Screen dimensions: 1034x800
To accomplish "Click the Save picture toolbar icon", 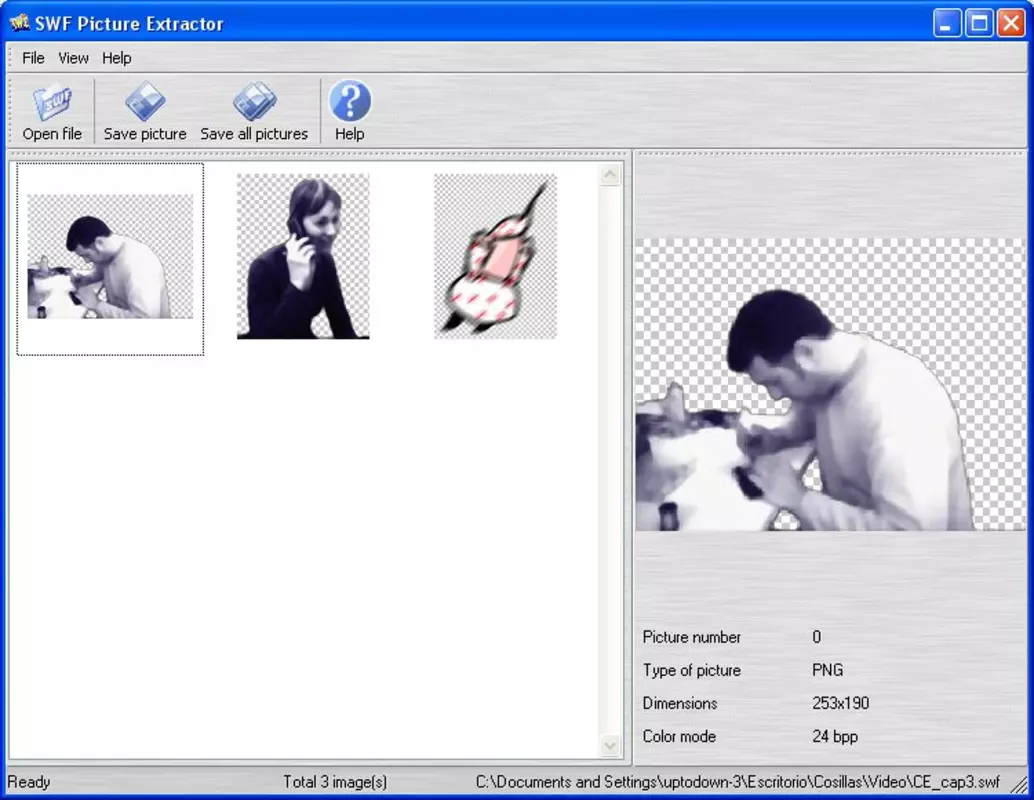I will point(145,101).
